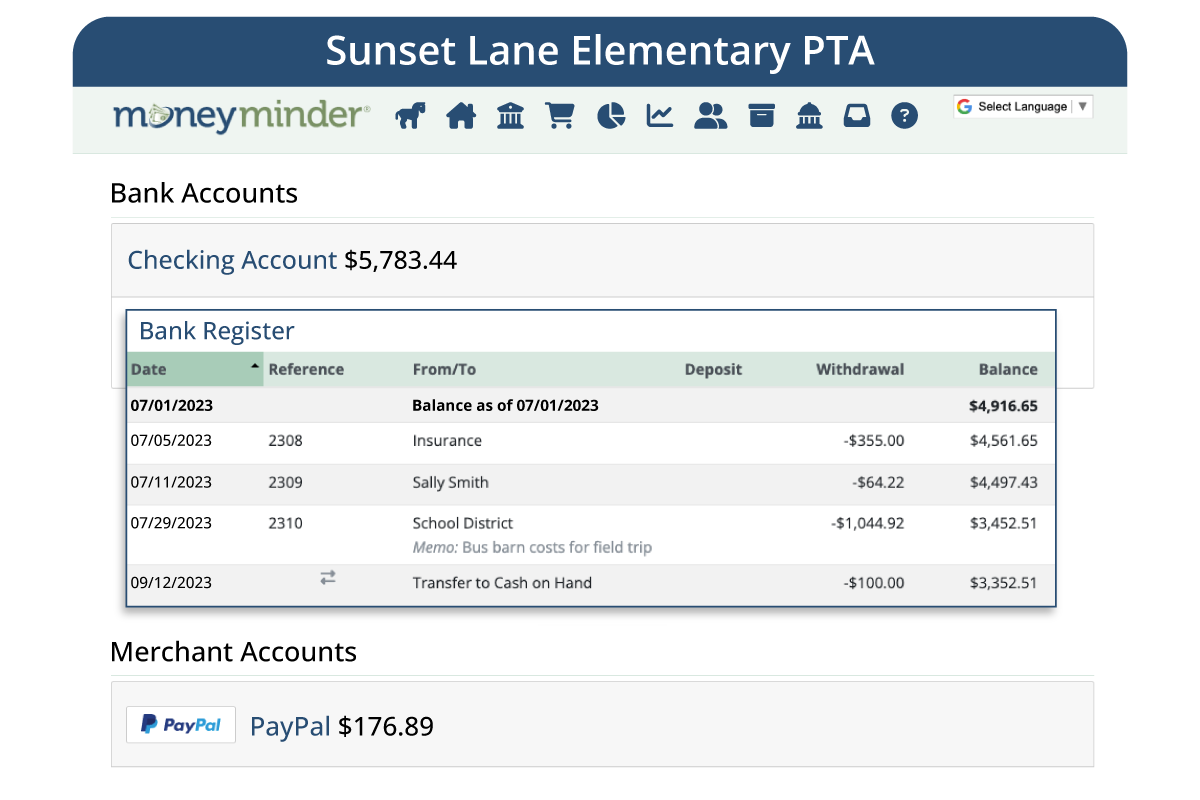Go to the Home icon

click(461, 116)
